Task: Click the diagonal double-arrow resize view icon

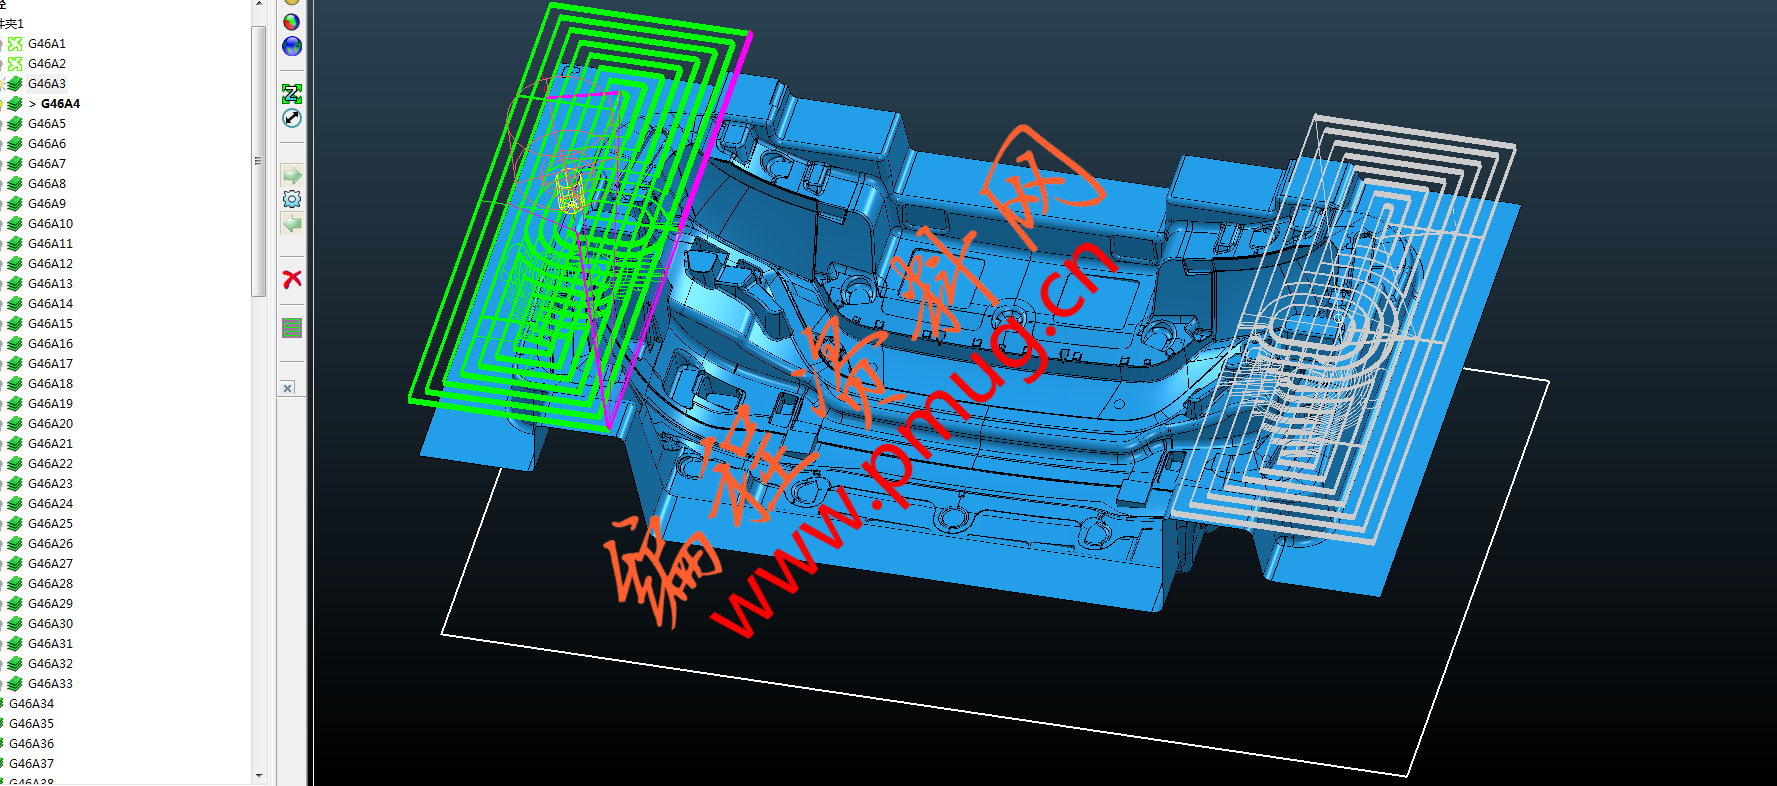Action: 292,118
